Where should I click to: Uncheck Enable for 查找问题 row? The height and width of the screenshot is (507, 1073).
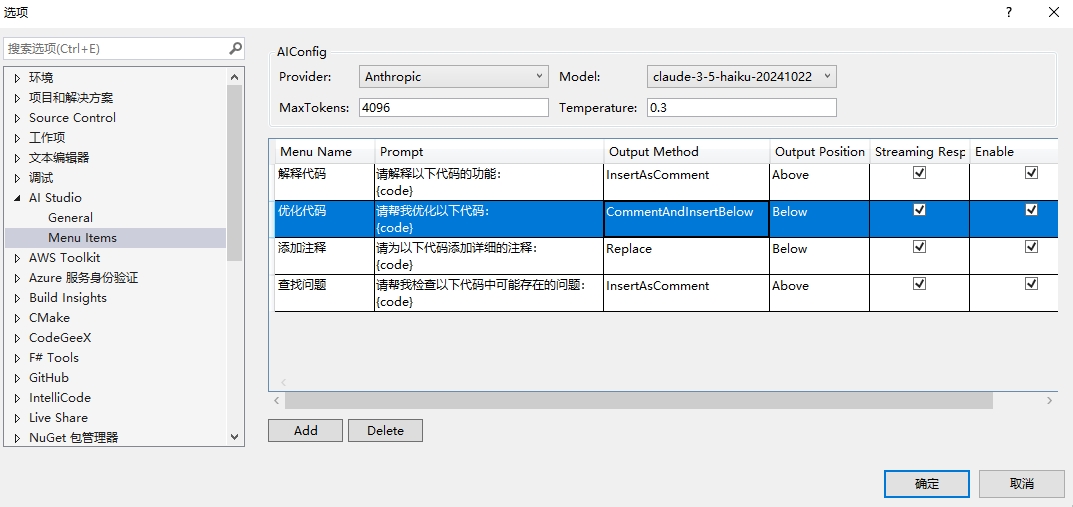1031,284
